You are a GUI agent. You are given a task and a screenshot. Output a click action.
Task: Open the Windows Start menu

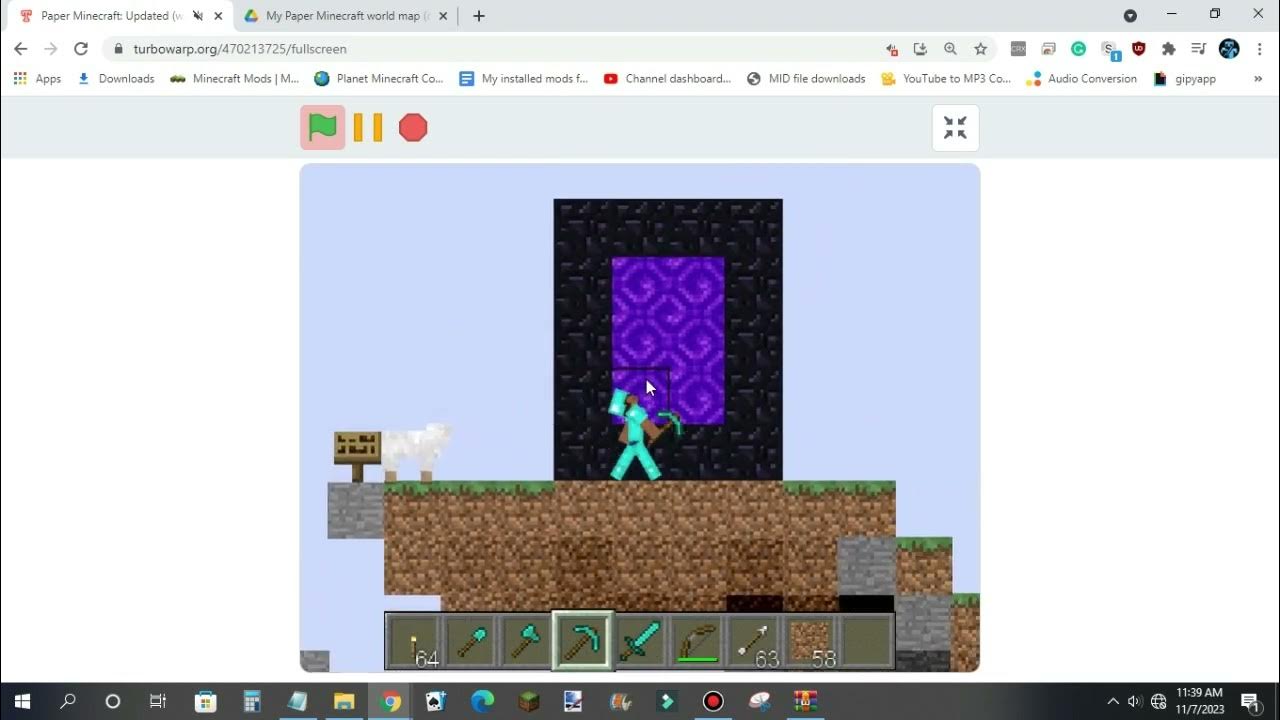click(x=22, y=701)
